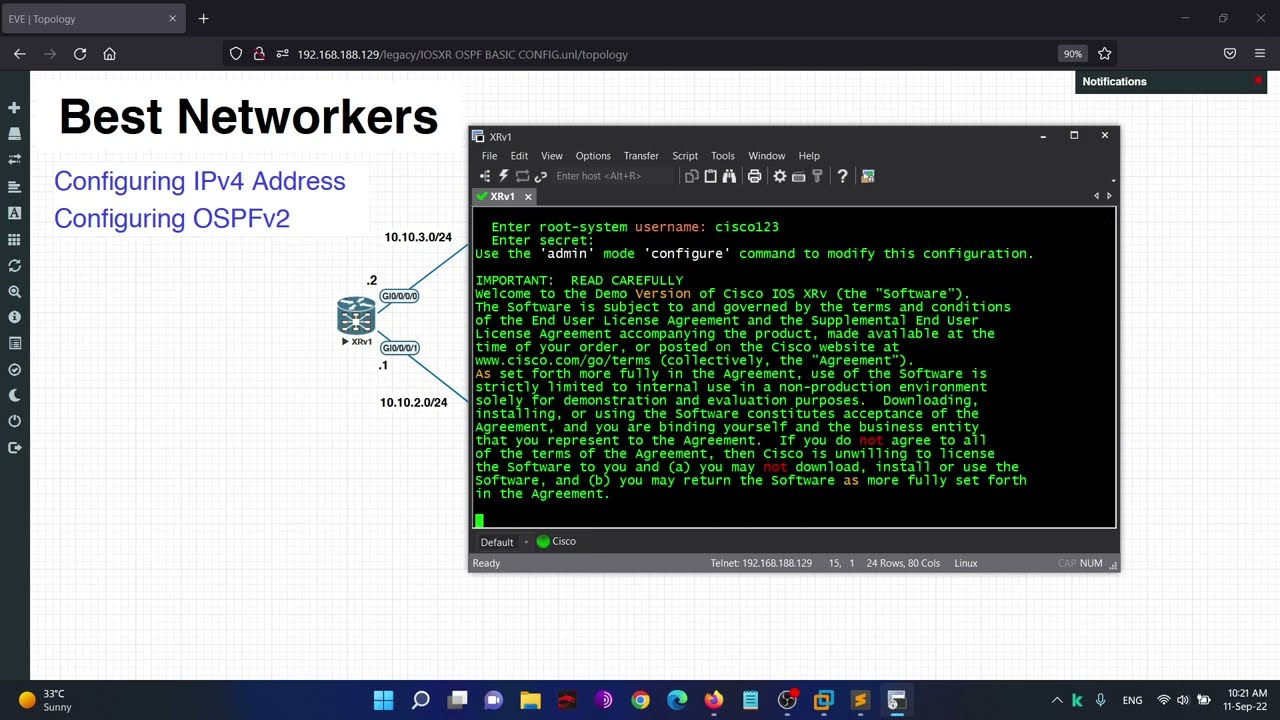Open the Help menu in SecureCRT

point(809,156)
